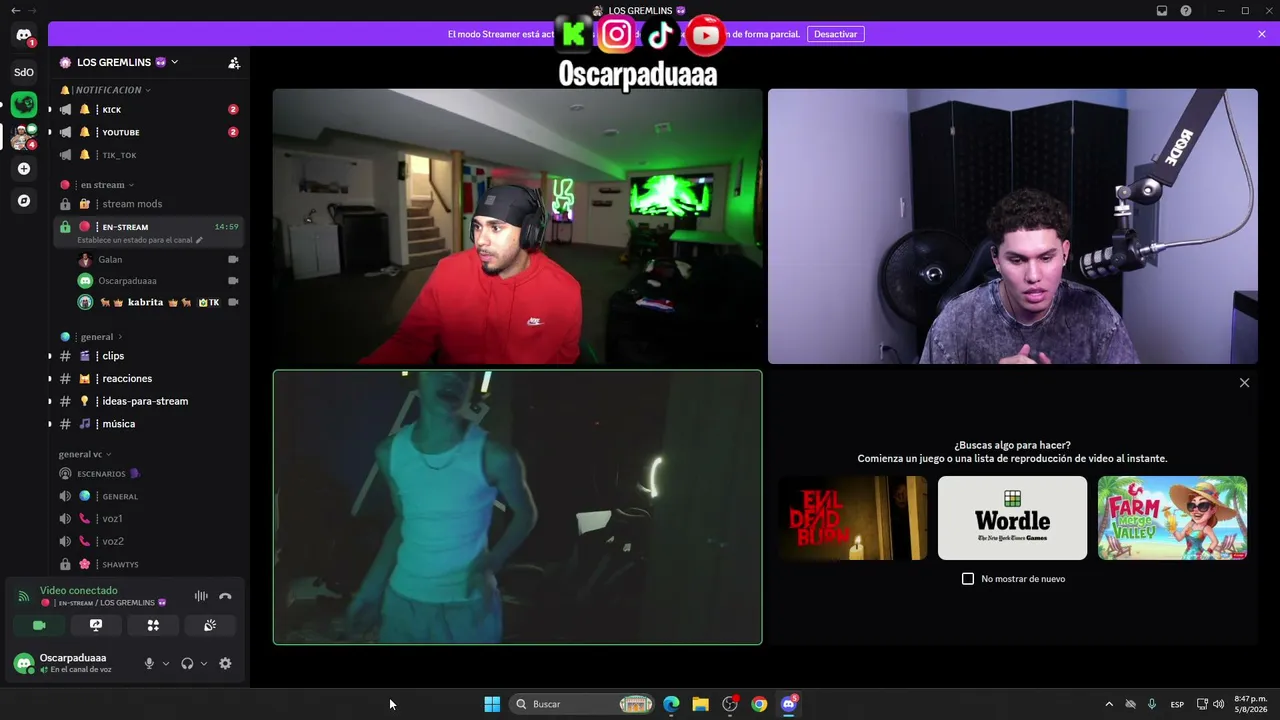Open microphone input options arrow
The height and width of the screenshot is (720, 1280).
coord(166,663)
